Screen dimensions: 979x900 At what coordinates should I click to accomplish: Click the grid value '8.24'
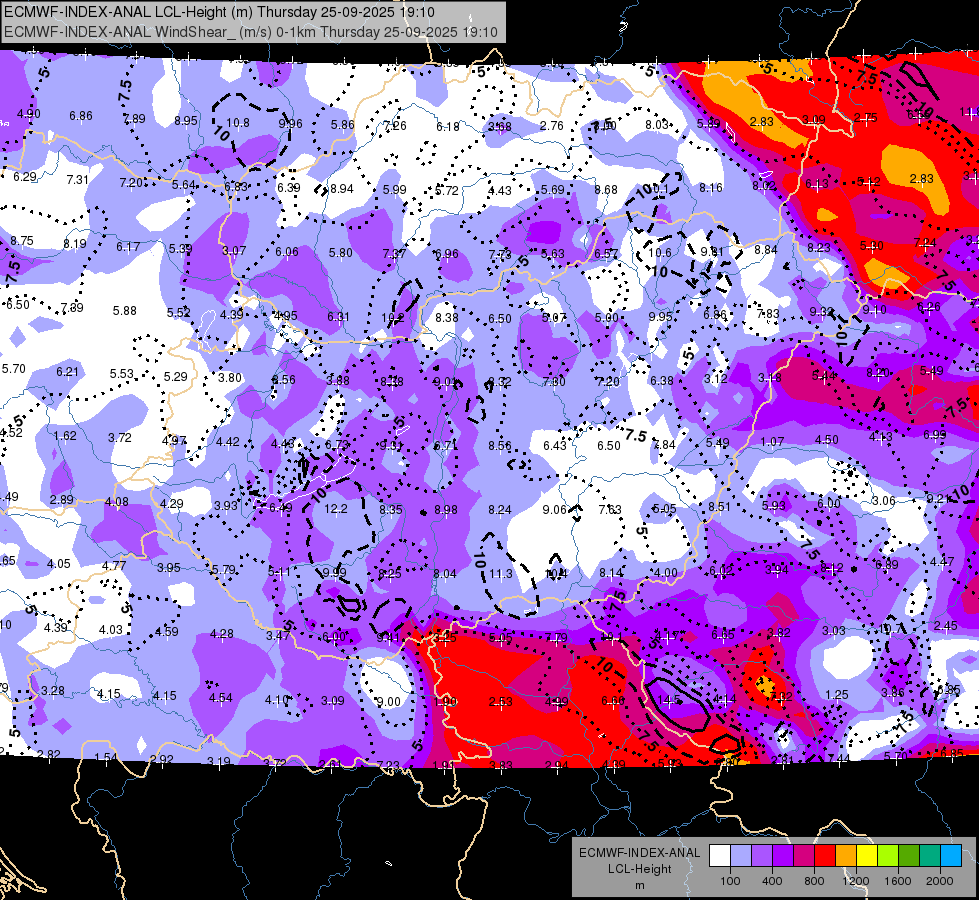[500, 510]
